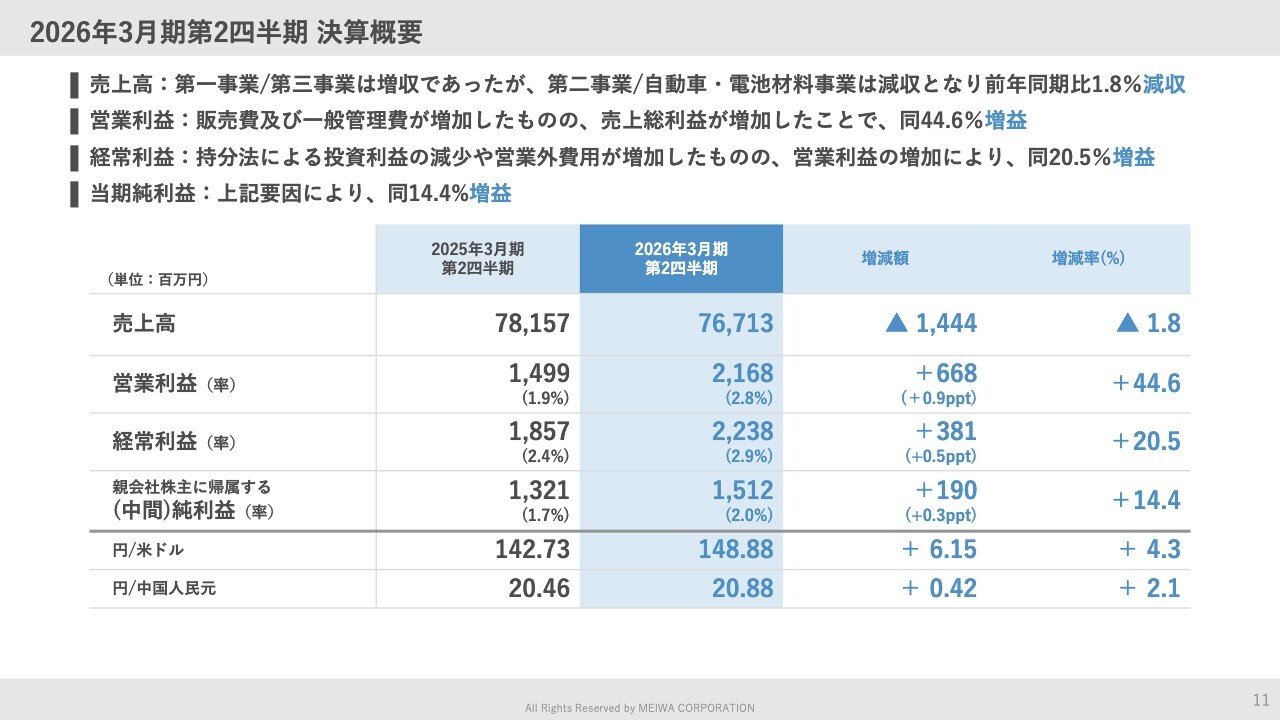
Task: Select the 78,157 sales value cell
Action: [x=531, y=324]
